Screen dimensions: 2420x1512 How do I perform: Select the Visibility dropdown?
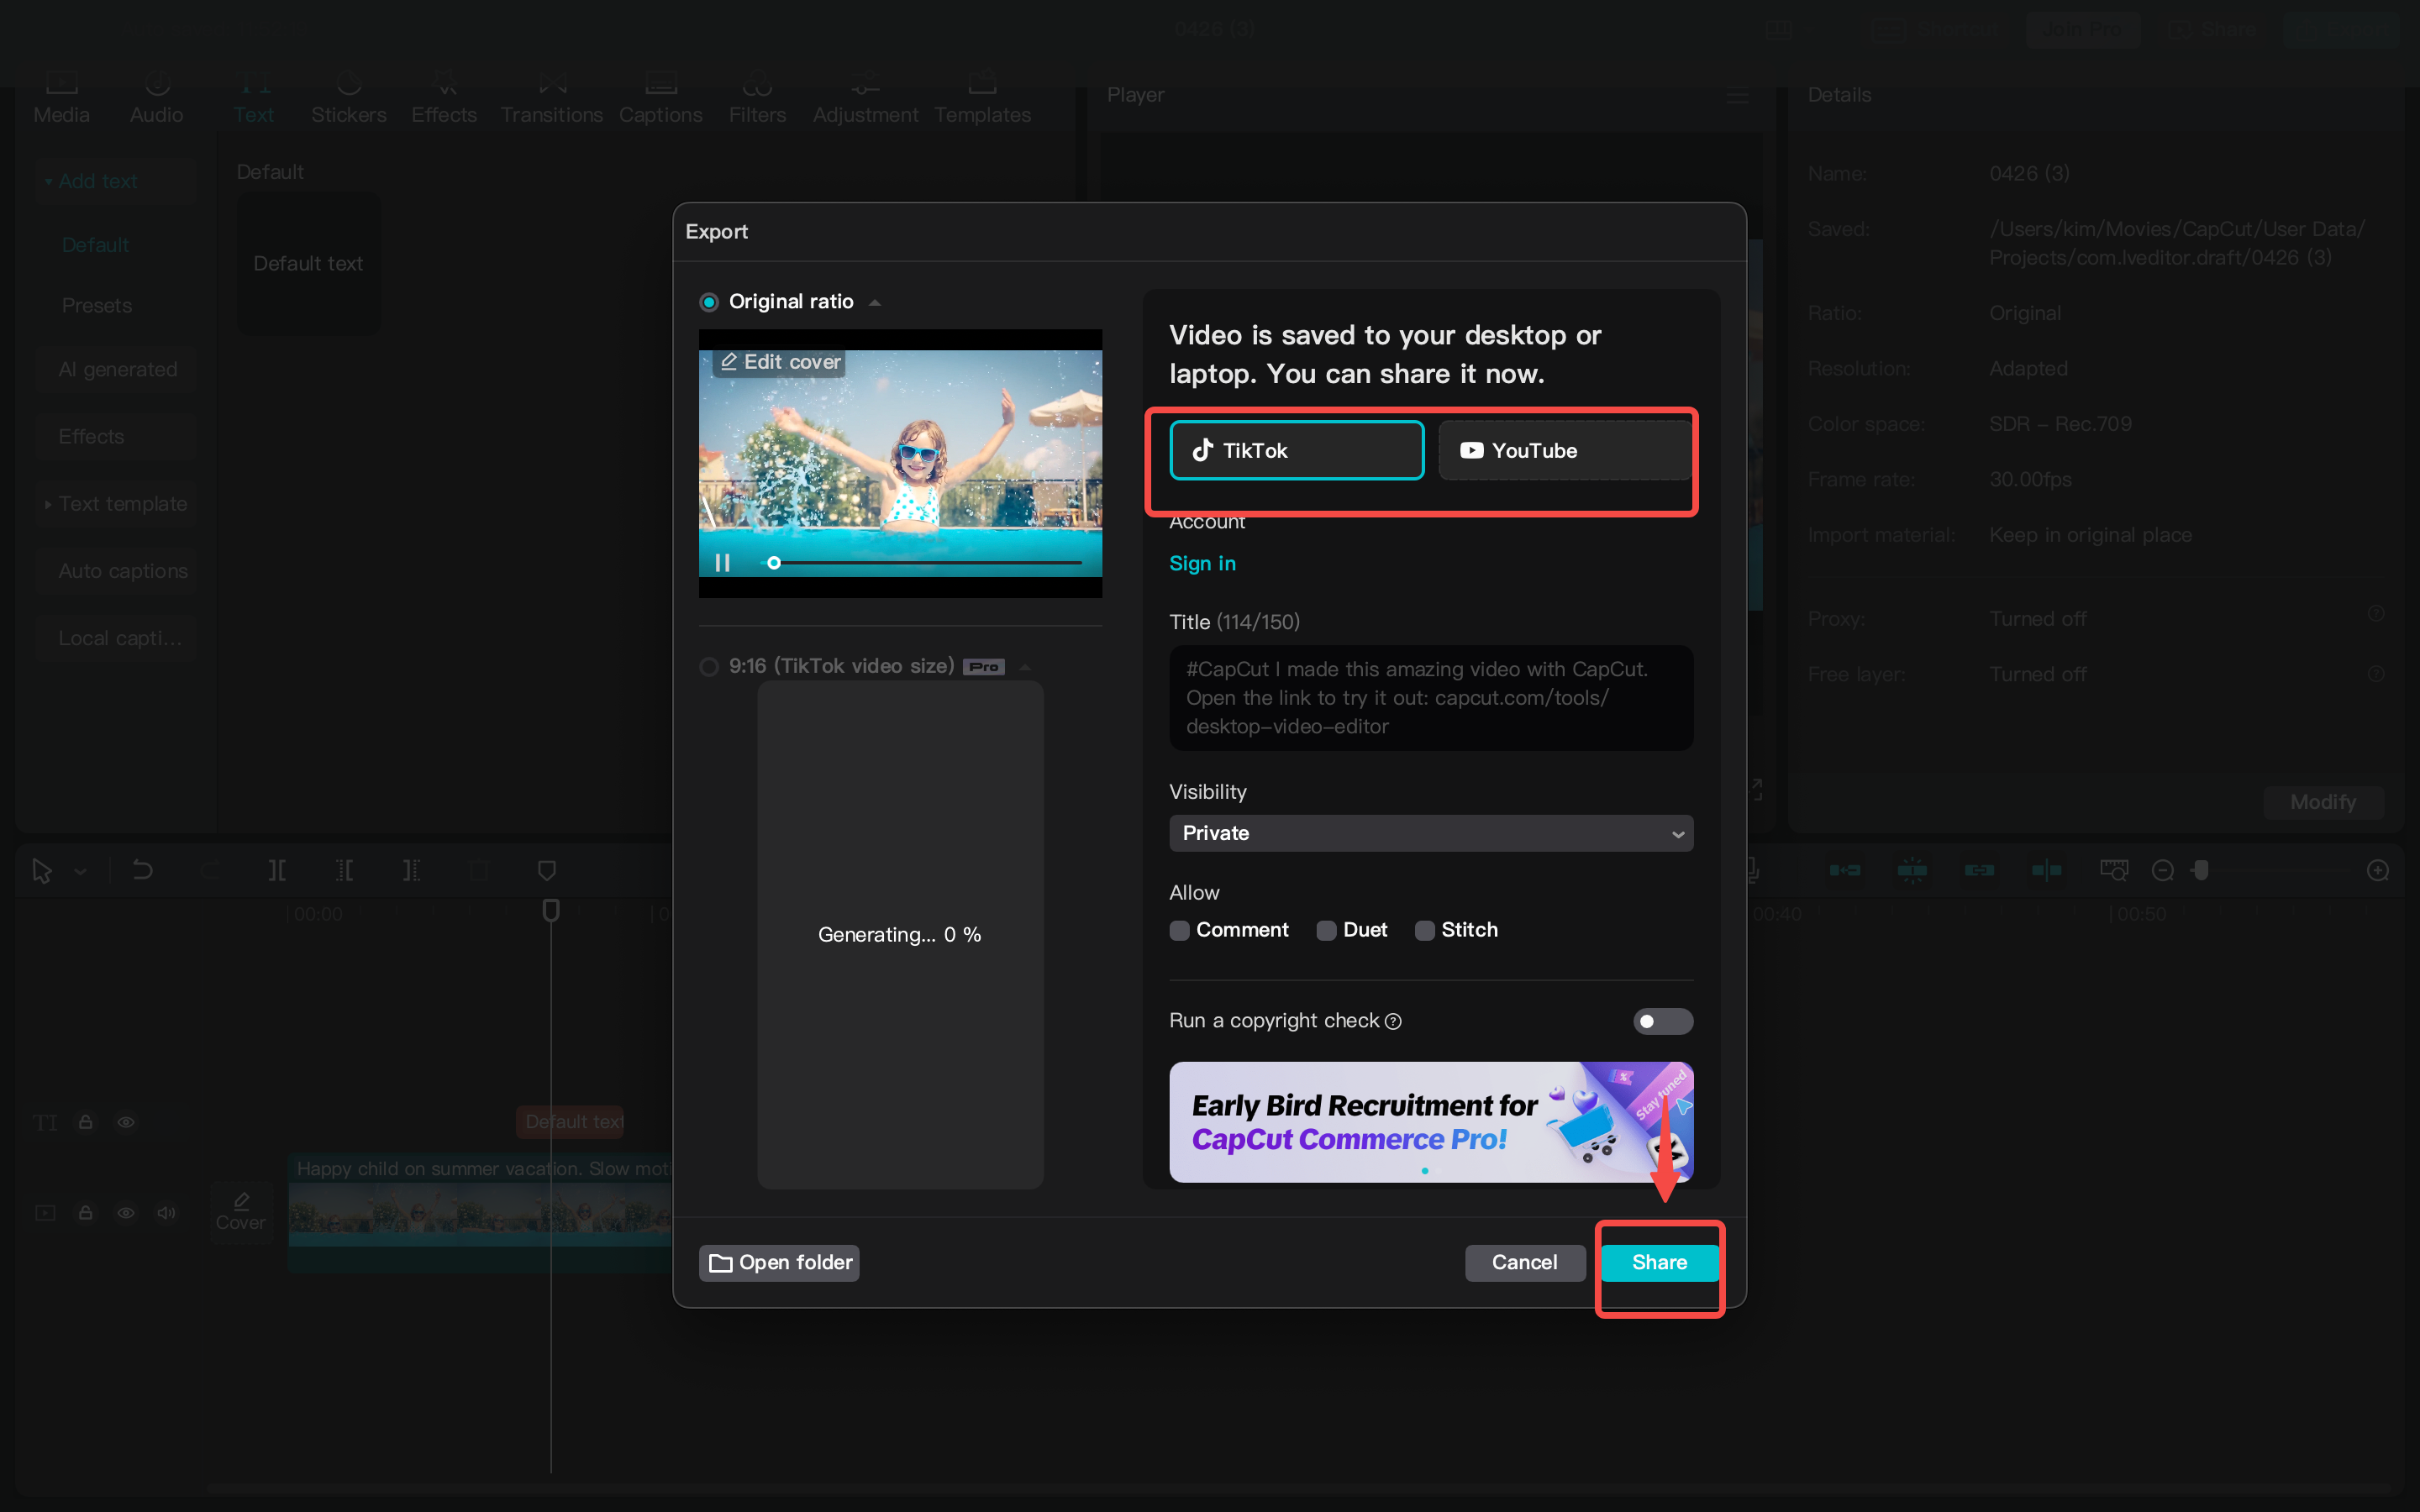pyautogui.click(x=1428, y=832)
